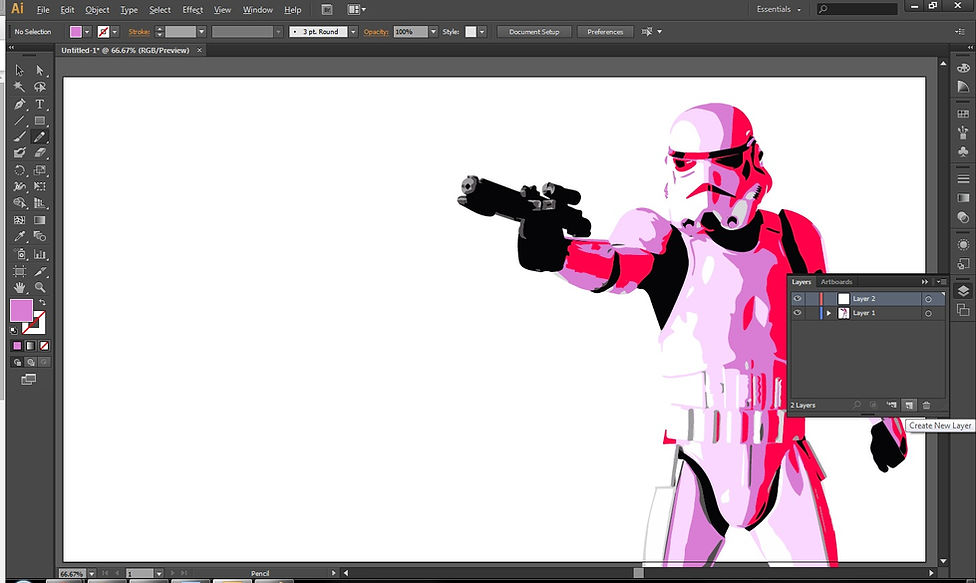Image resolution: width=976 pixels, height=583 pixels.
Task: Hide Layer 2 with its eye icon
Action: (x=797, y=299)
